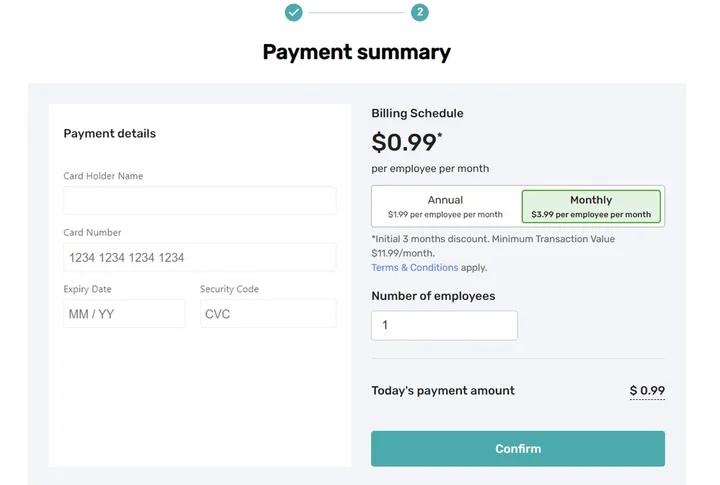Choose the Annual billing option
The height and width of the screenshot is (485, 720).
446,206
